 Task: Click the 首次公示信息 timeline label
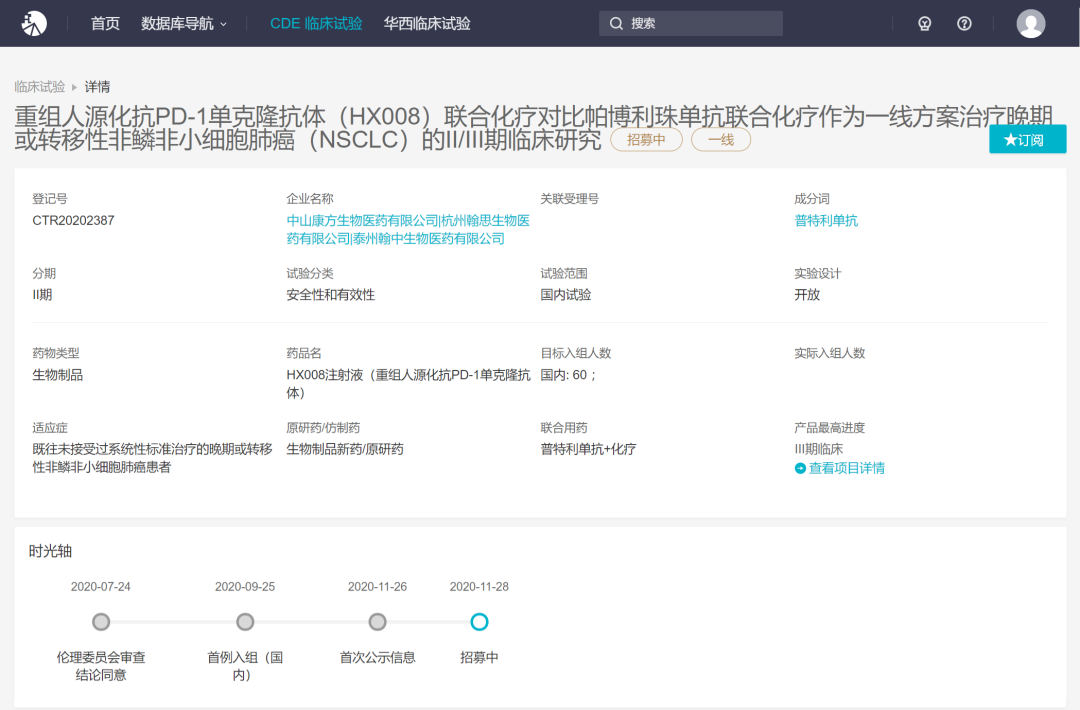377,657
